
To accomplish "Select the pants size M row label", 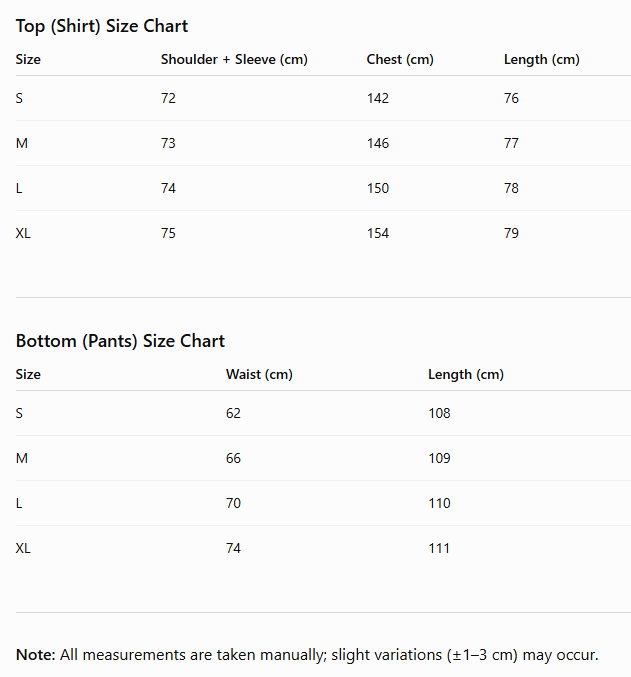I will pyautogui.click(x=22, y=458).
